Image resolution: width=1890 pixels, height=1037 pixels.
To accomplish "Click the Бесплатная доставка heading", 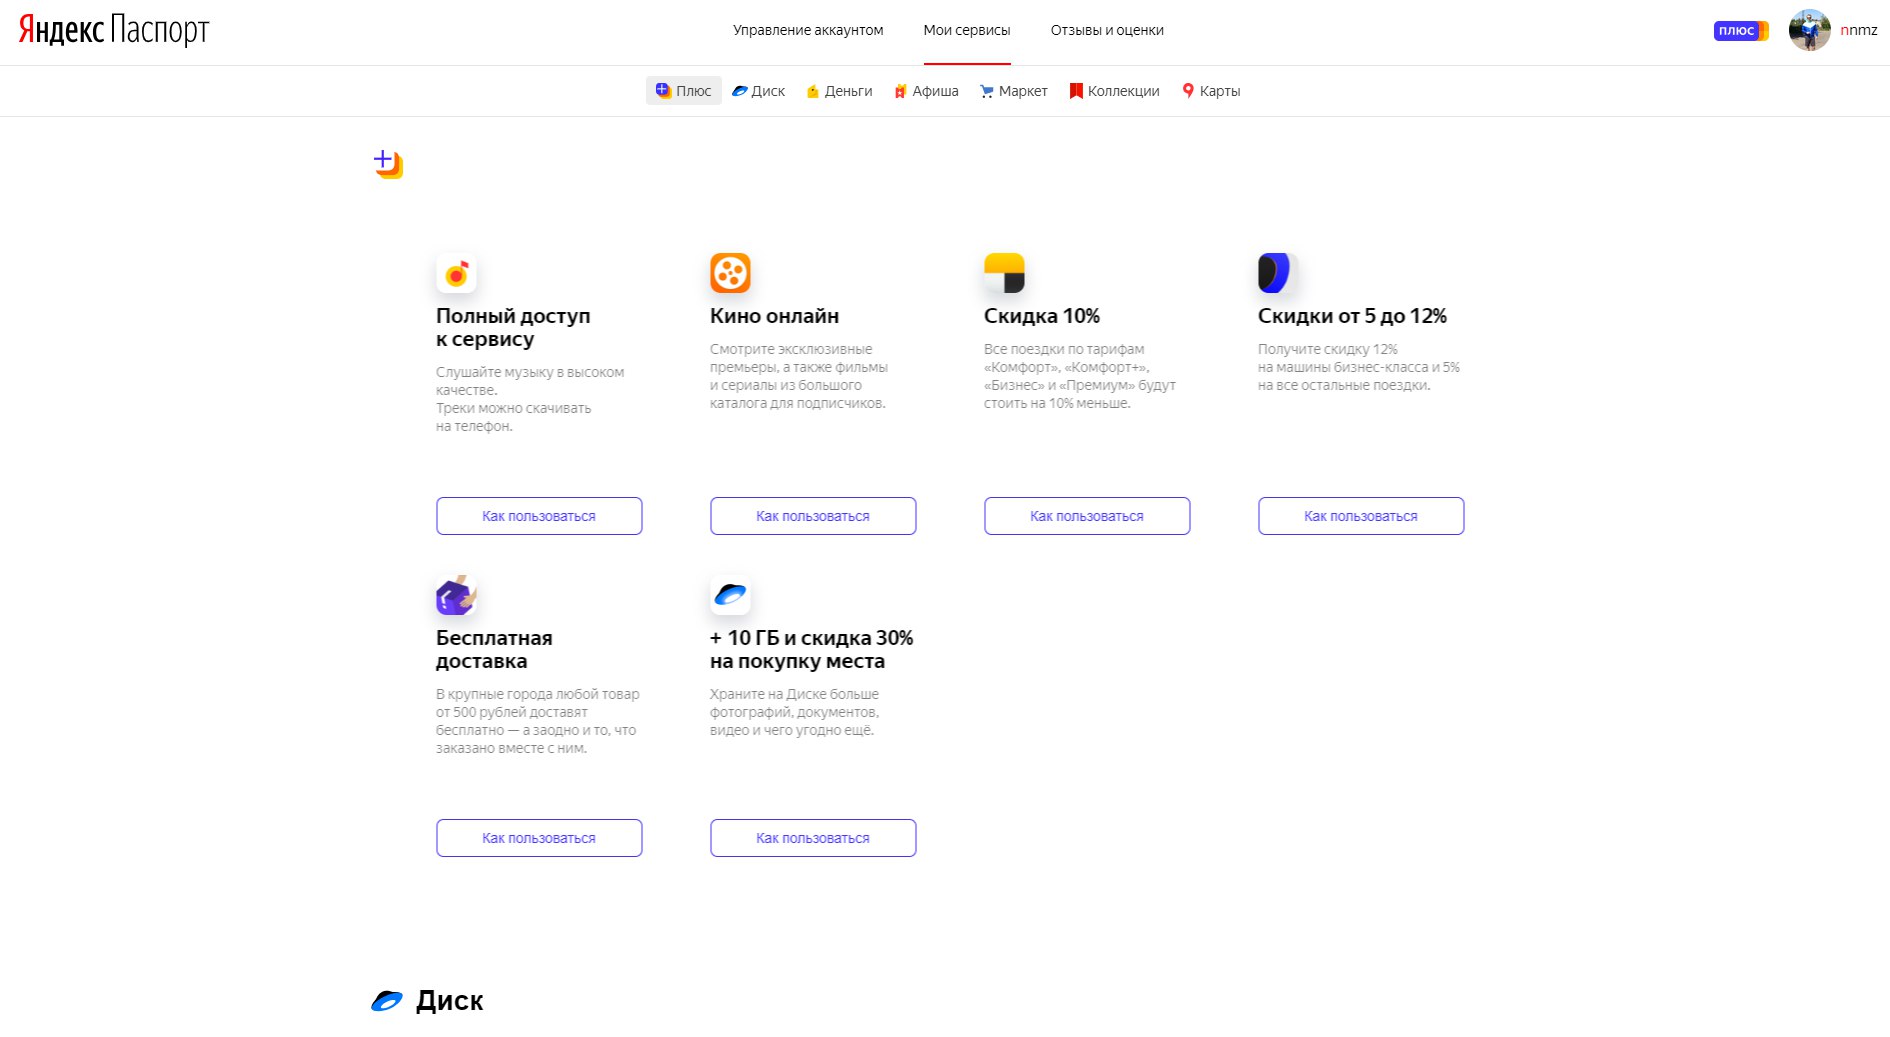I will tap(494, 649).
